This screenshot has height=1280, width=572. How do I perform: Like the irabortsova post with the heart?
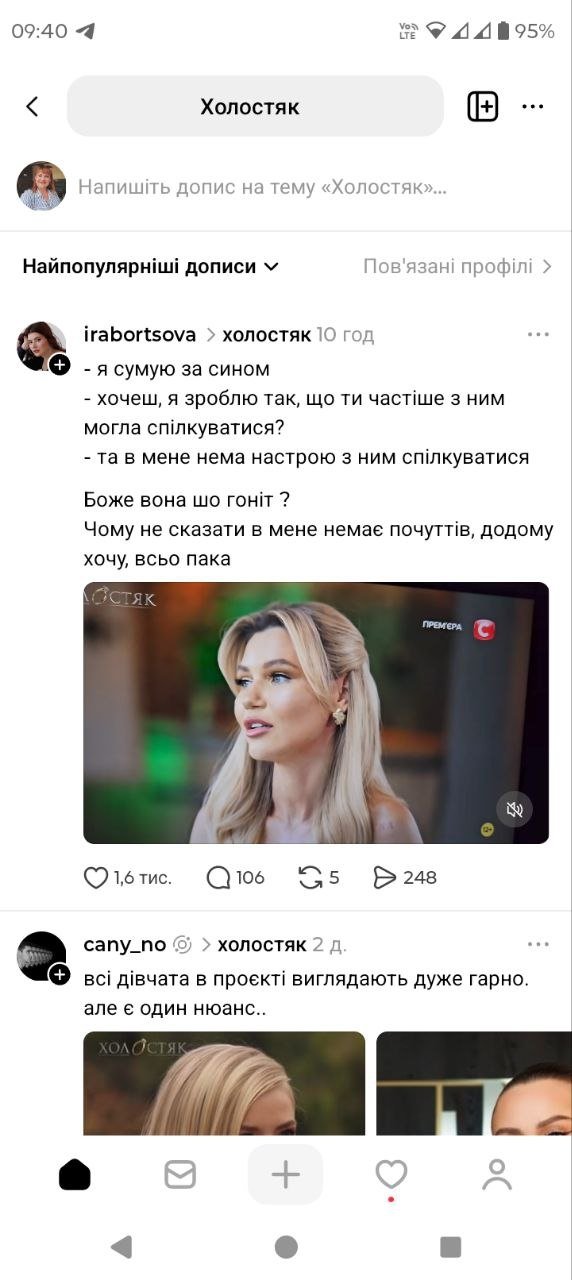click(x=96, y=878)
